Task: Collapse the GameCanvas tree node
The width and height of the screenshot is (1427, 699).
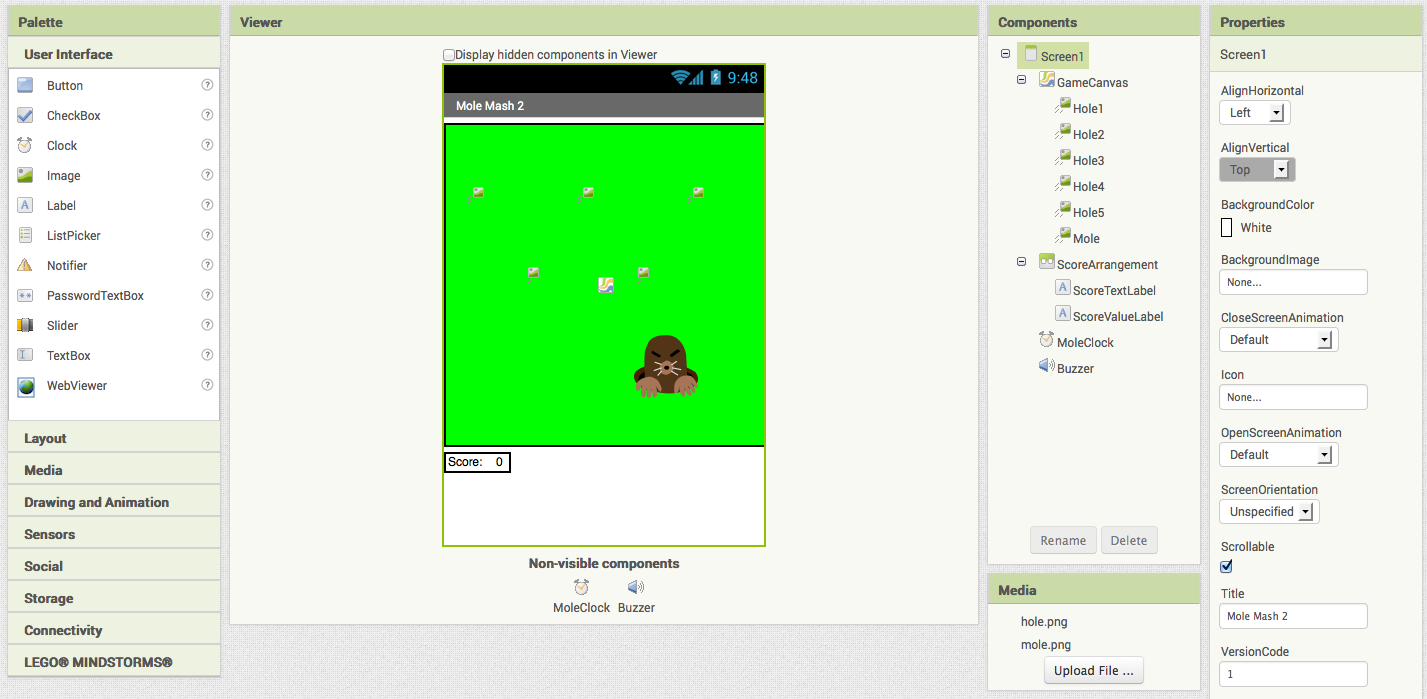Action: pyautogui.click(x=1021, y=79)
